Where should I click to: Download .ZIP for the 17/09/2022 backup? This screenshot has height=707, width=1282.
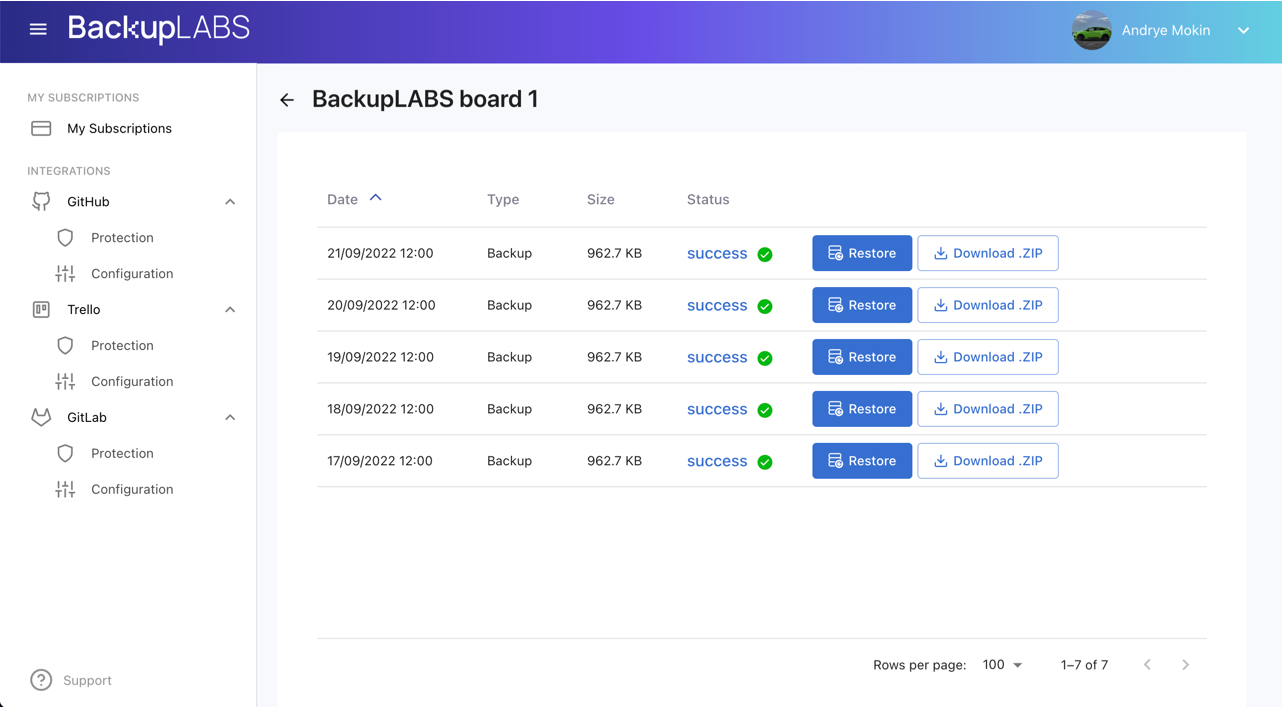[x=987, y=460]
